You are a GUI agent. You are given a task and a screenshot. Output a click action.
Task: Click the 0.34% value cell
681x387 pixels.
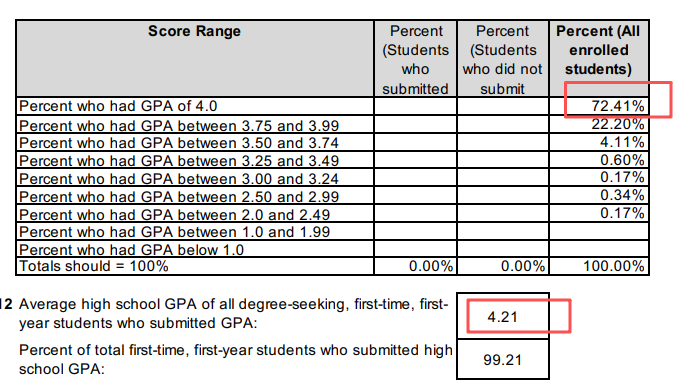(x=599, y=196)
